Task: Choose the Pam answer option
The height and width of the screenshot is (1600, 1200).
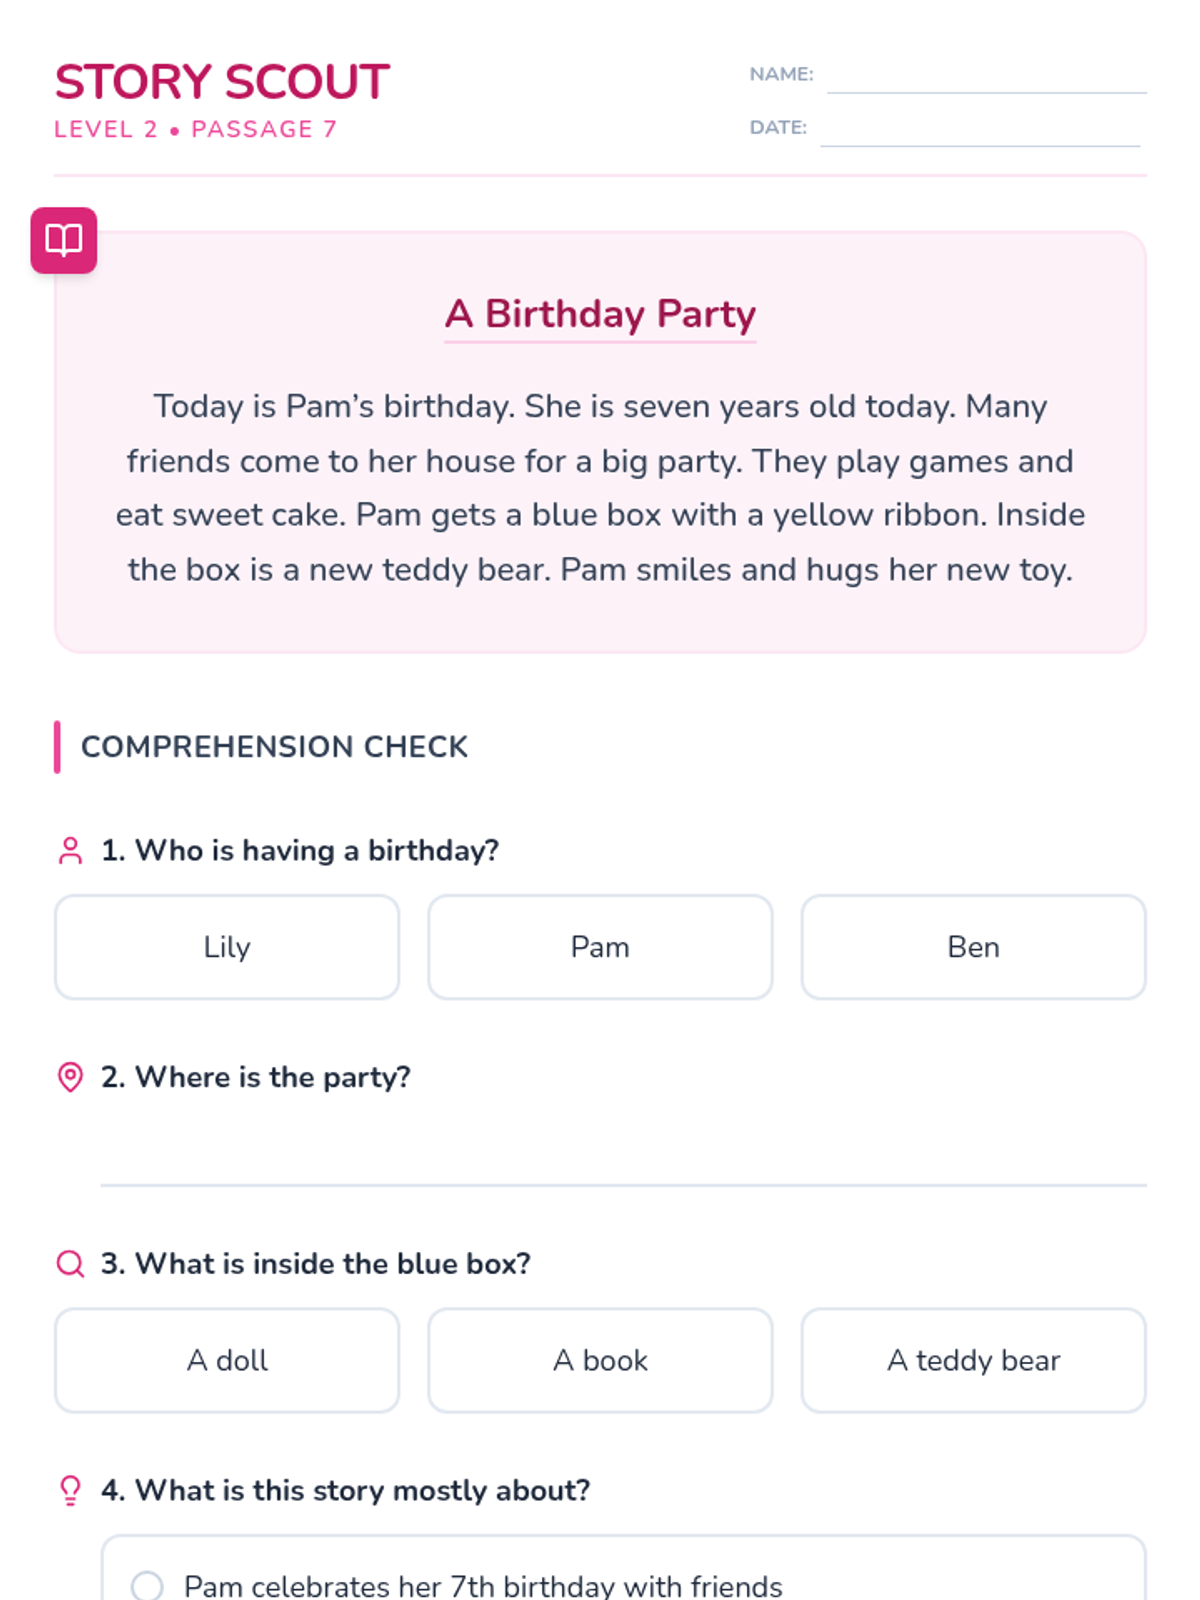Action: pyautogui.click(x=600, y=947)
